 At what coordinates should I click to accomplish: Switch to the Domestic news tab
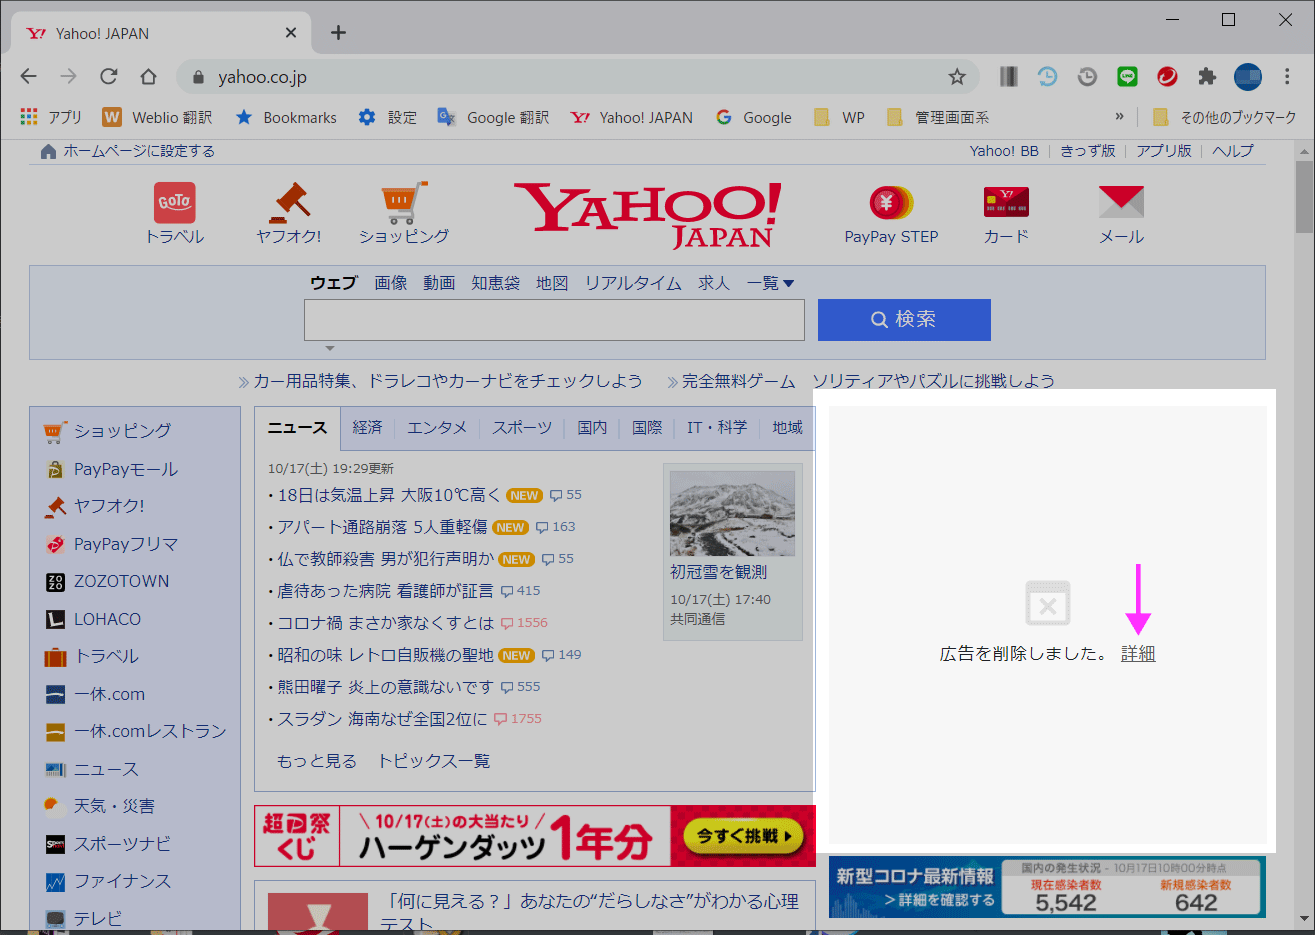pyautogui.click(x=592, y=427)
